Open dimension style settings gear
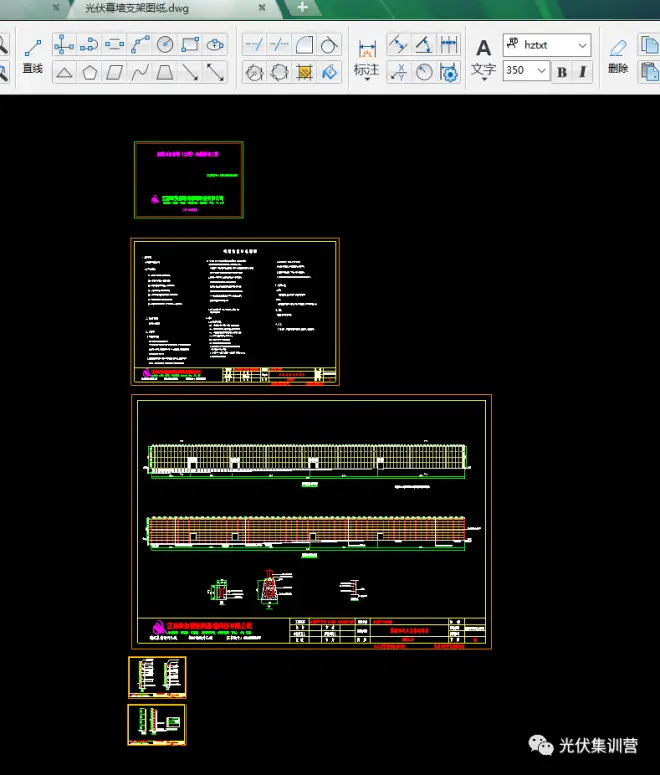Image resolution: width=660 pixels, height=775 pixels. (x=449, y=73)
